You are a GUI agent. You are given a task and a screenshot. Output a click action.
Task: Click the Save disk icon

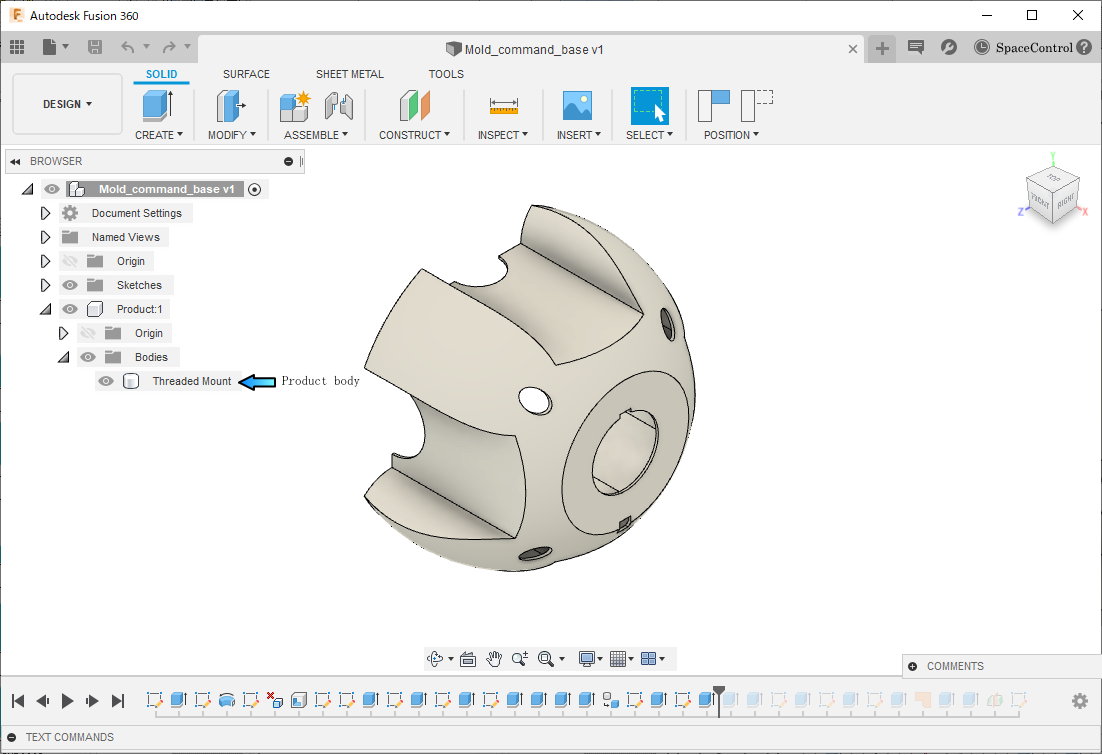coord(95,47)
